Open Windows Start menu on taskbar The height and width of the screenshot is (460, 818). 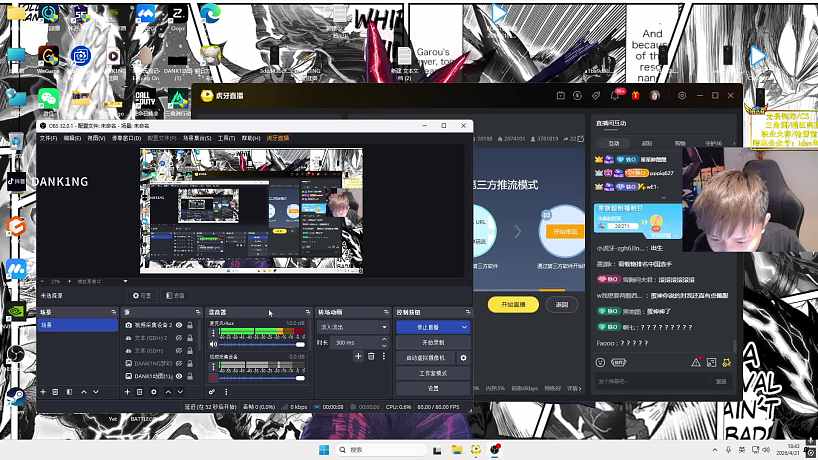coord(323,450)
